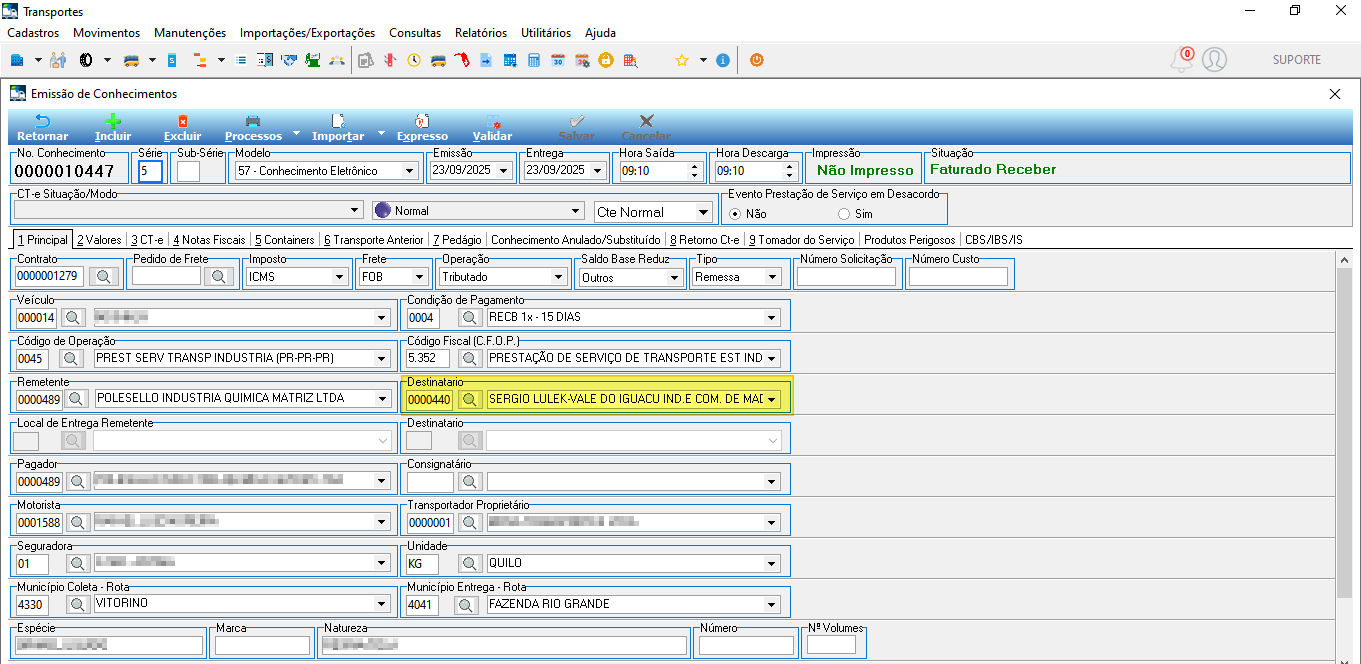Click the yellow favorites star icon
The height and width of the screenshot is (664, 1361).
(681, 60)
